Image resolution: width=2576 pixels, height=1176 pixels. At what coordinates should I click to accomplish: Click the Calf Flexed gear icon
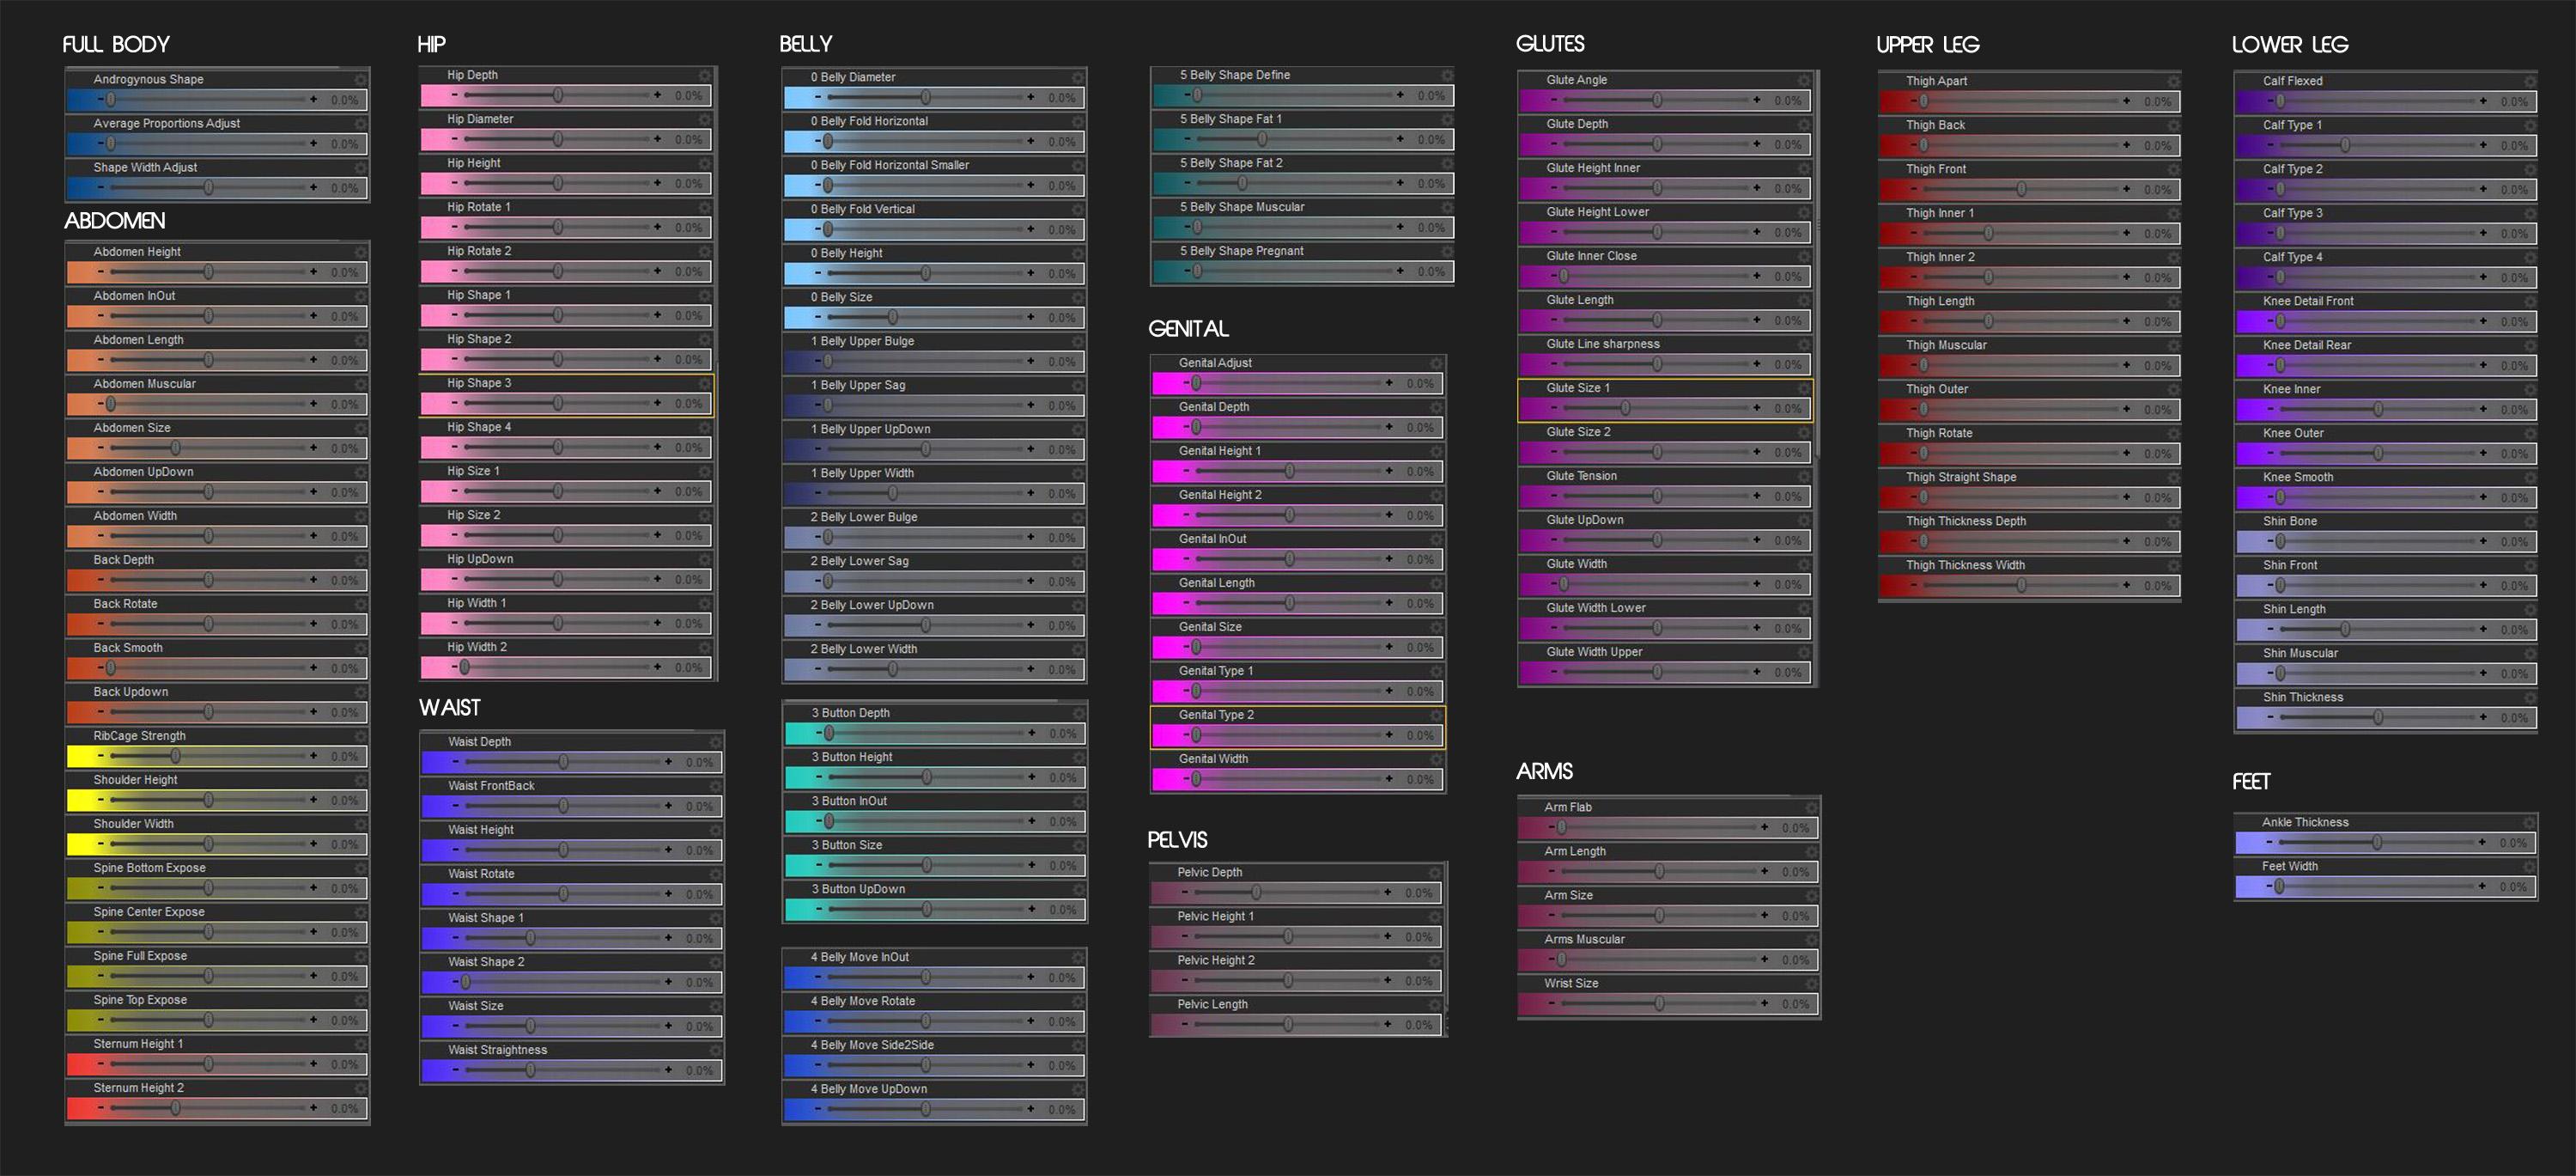[2530, 81]
